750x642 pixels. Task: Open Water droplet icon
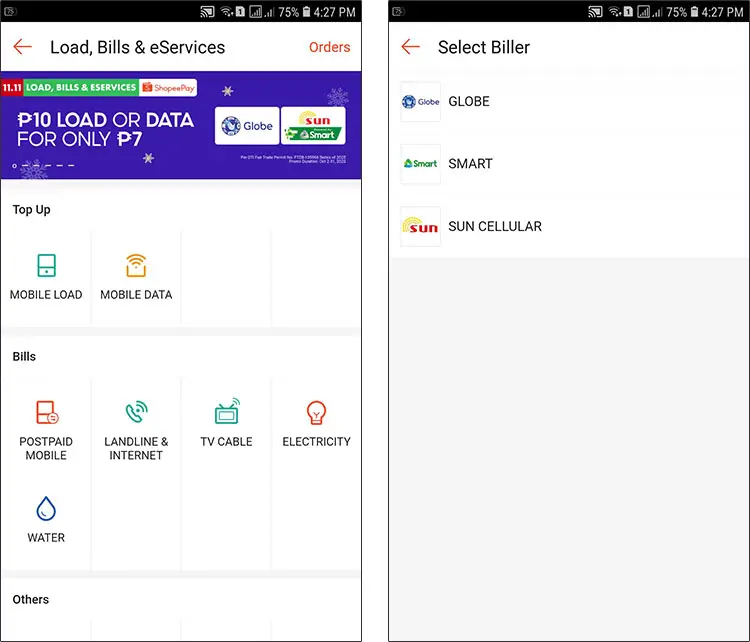point(46,509)
